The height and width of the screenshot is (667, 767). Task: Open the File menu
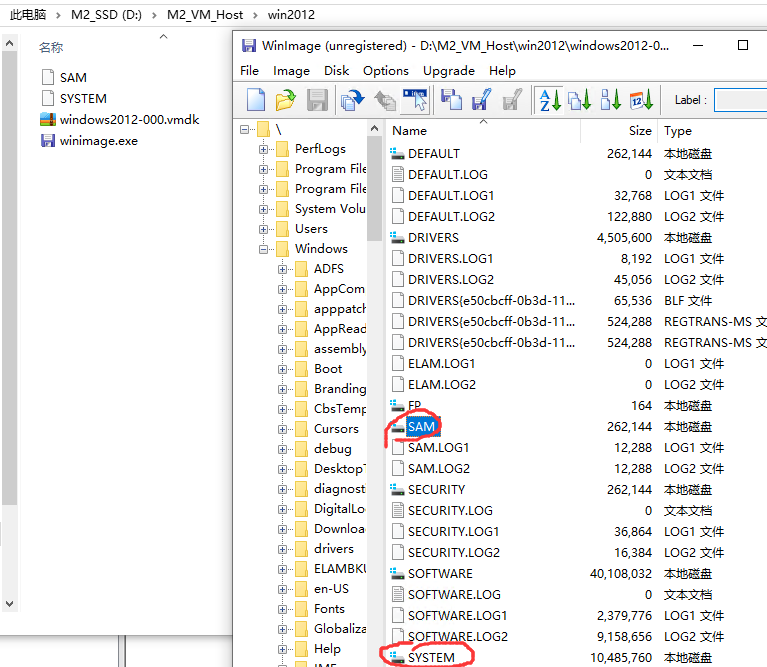pos(249,71)
